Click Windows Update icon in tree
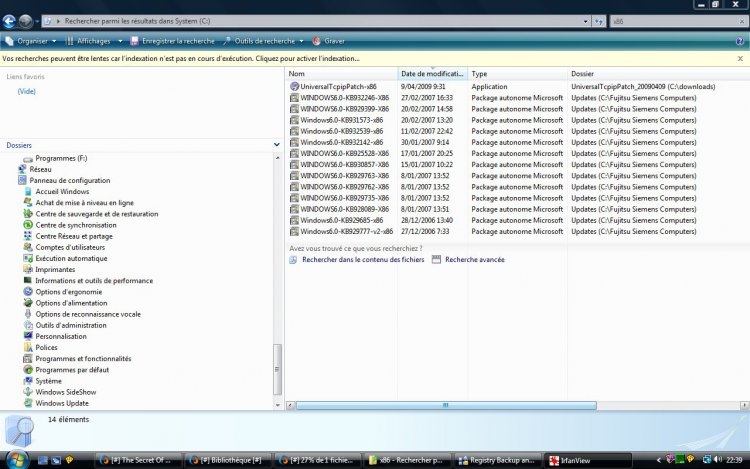This screenshot has height=469, width=750. 28,403
